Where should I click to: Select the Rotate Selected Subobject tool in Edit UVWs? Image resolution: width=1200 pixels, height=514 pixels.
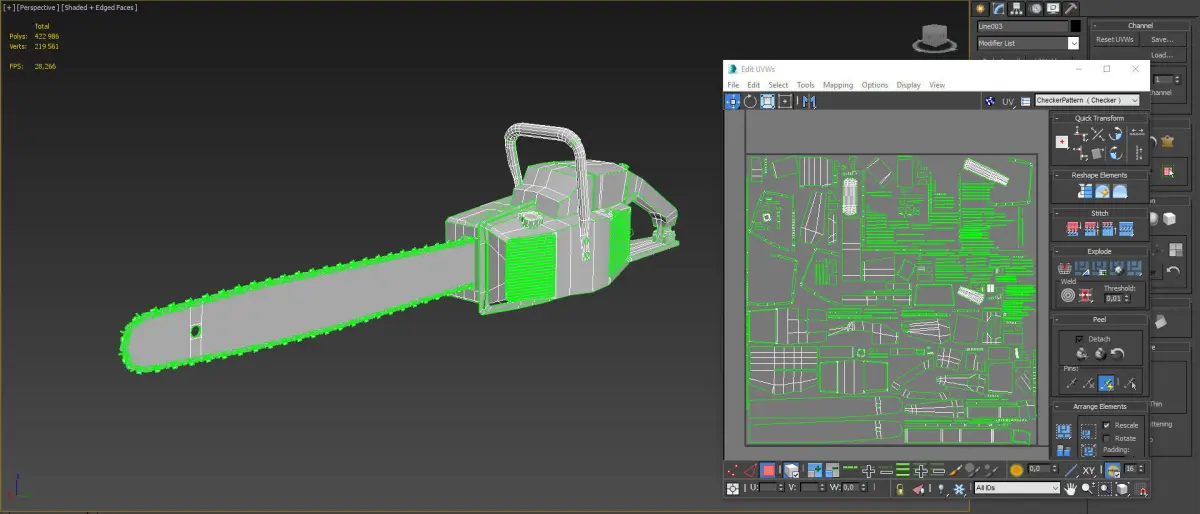point(750,101)
